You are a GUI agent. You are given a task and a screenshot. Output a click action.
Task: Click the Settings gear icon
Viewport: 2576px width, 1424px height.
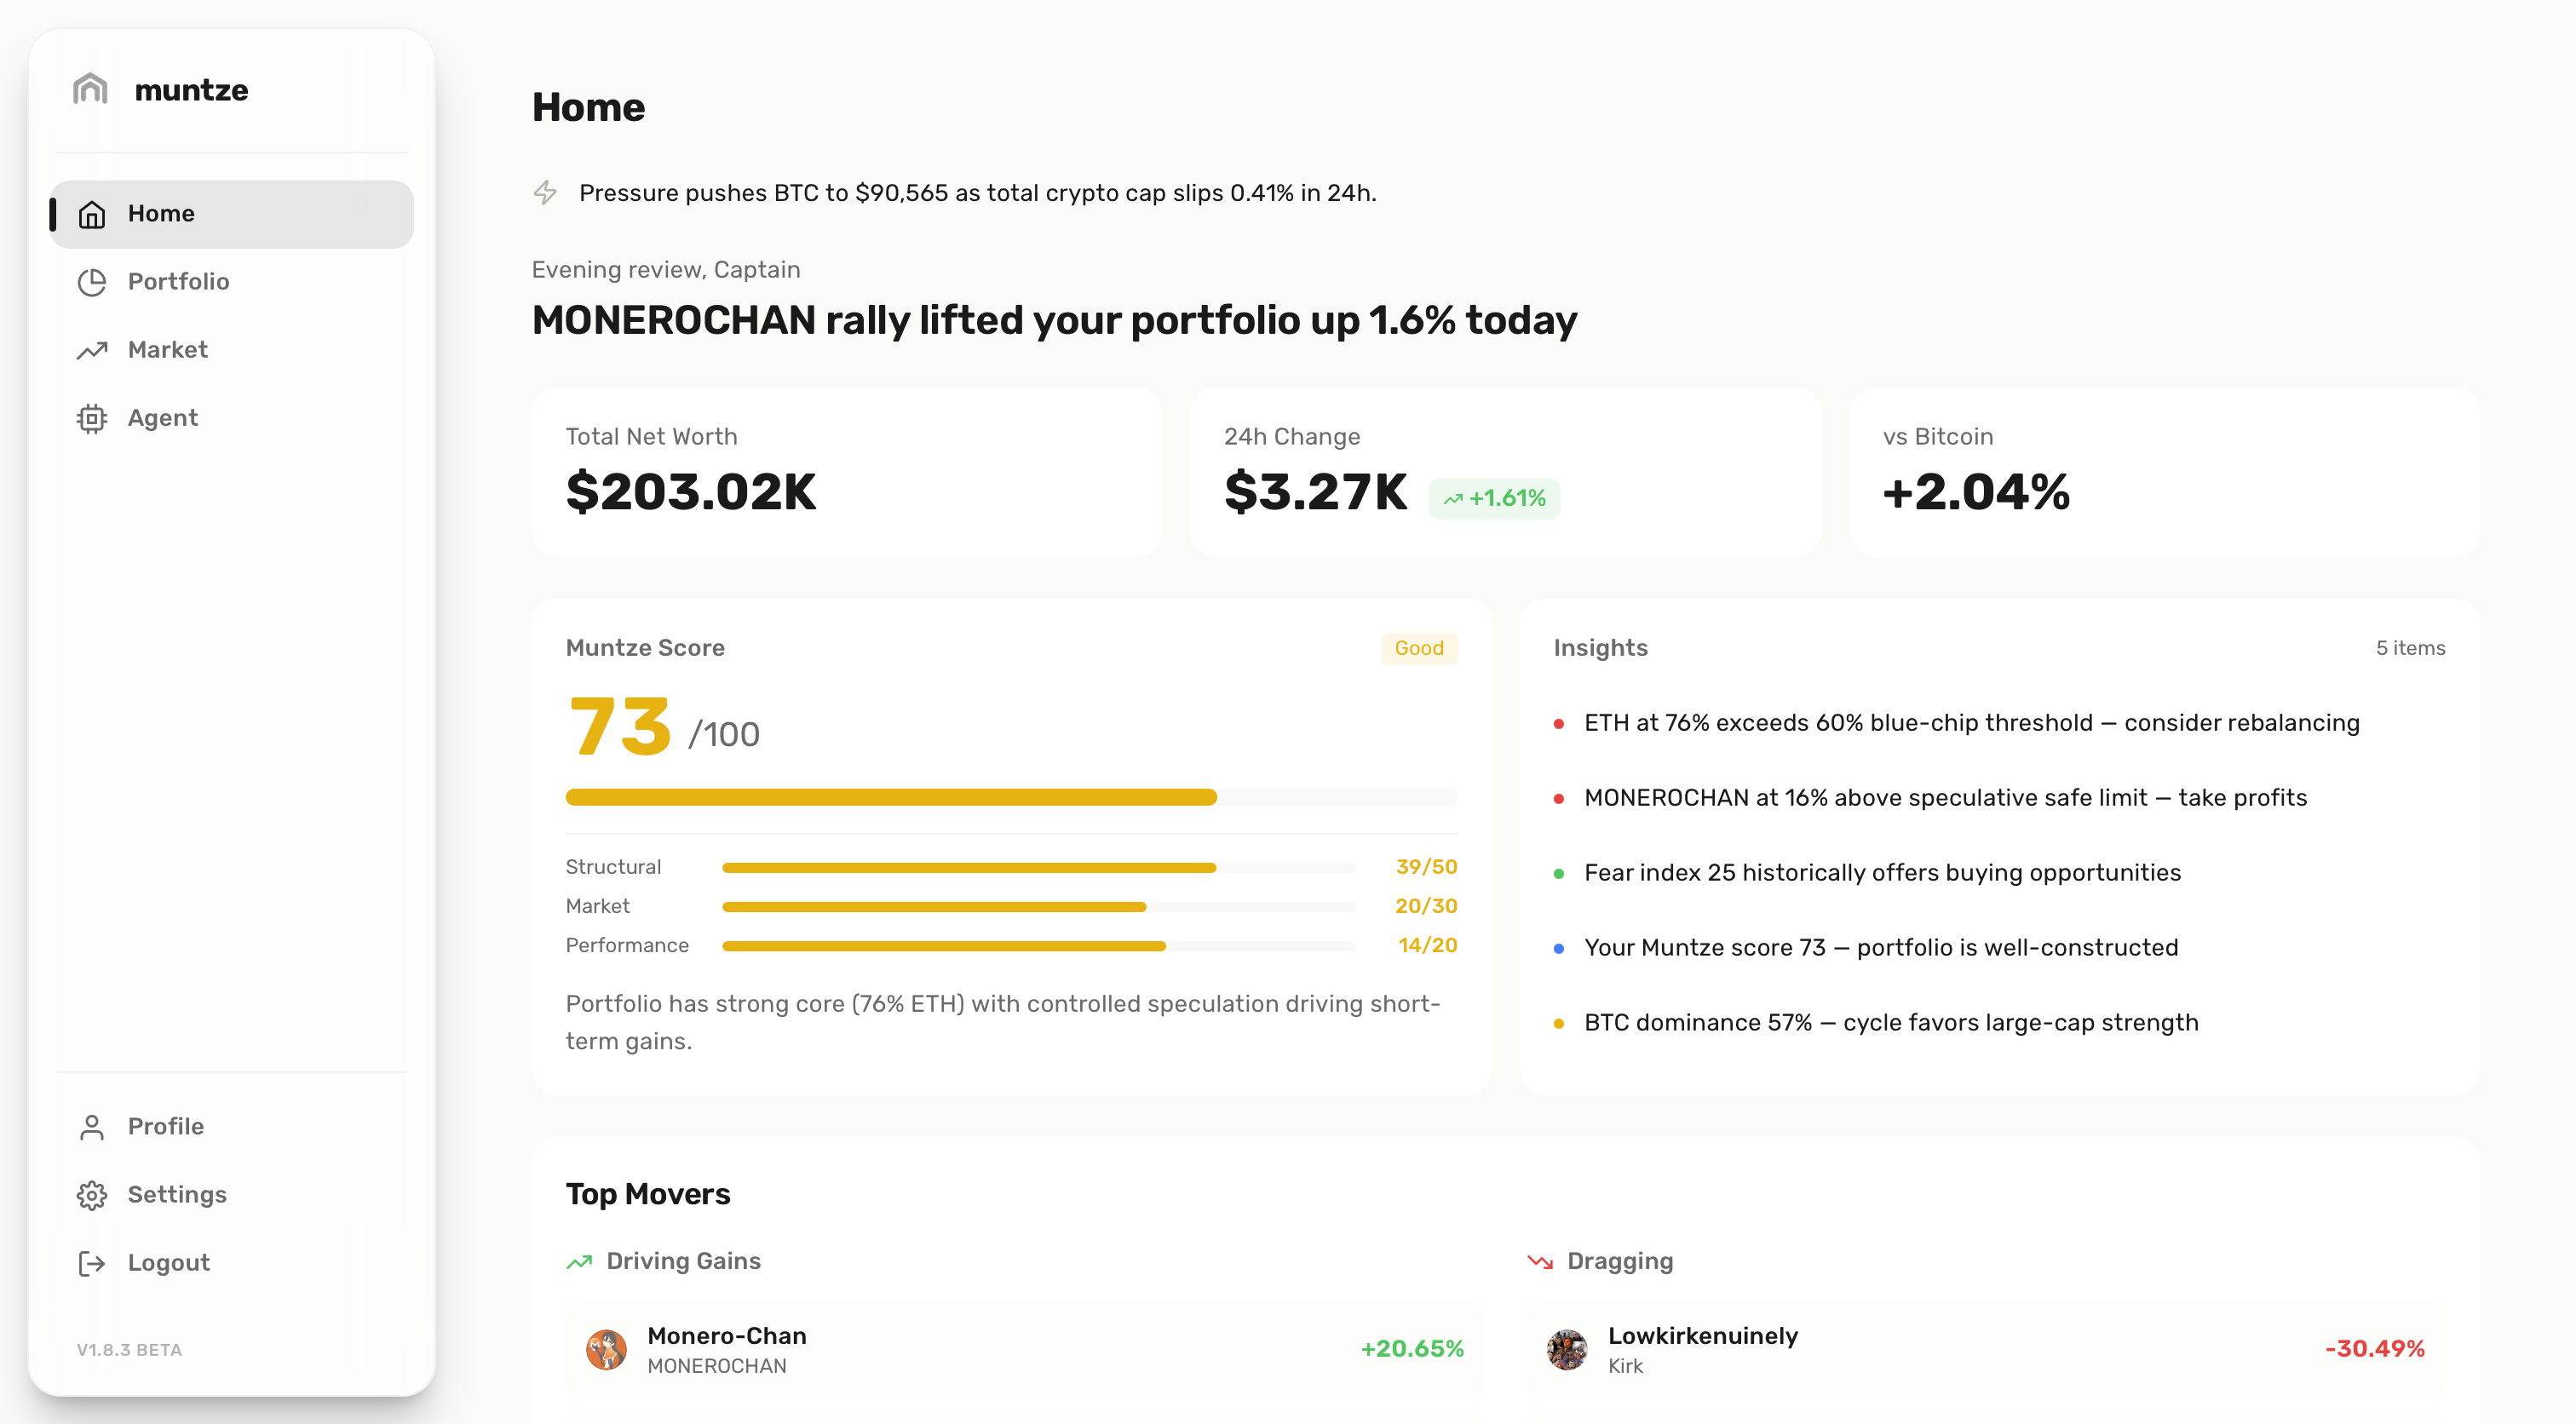coord(92,1195)
